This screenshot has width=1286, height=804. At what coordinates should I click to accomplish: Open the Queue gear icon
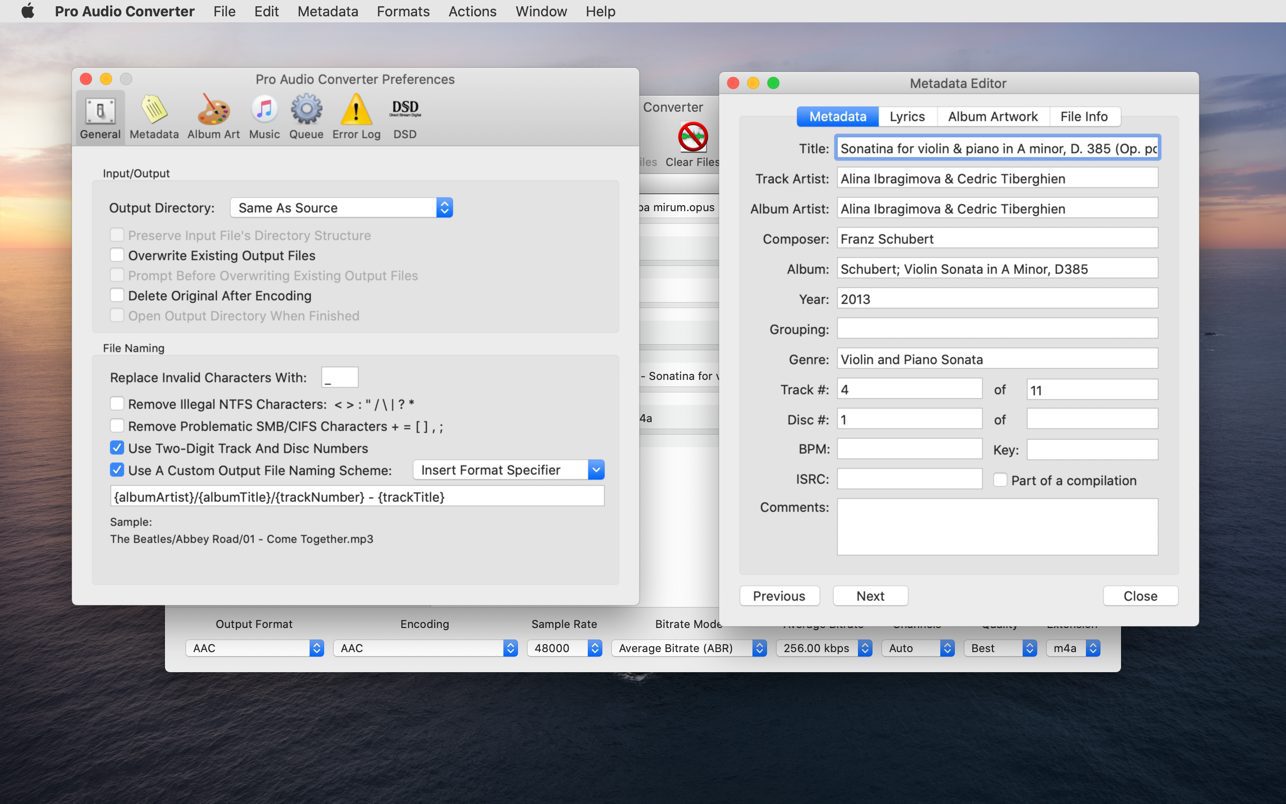click(306, 116)
